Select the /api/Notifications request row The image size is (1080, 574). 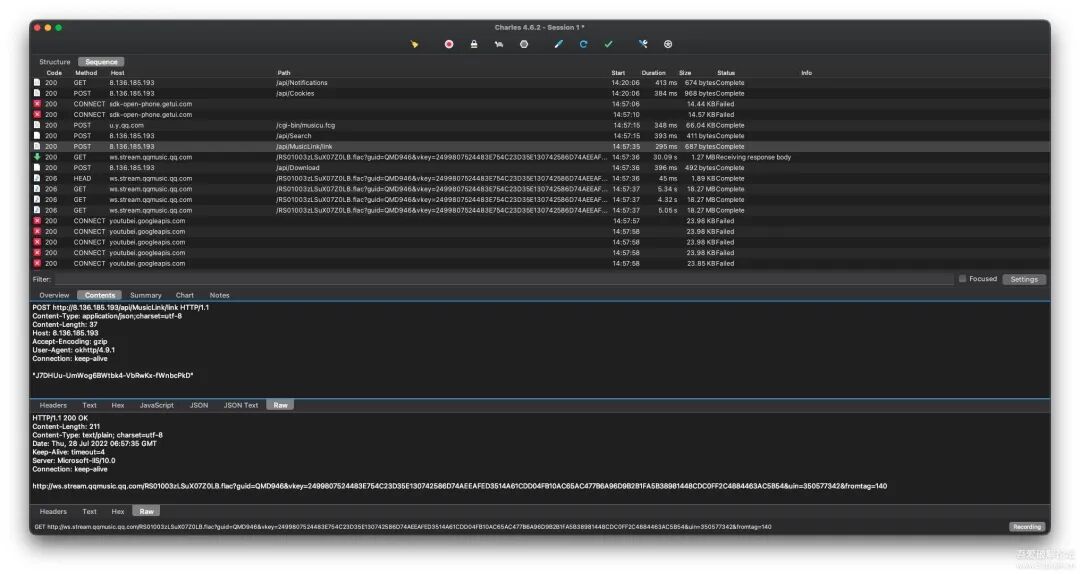click(540, 83)
